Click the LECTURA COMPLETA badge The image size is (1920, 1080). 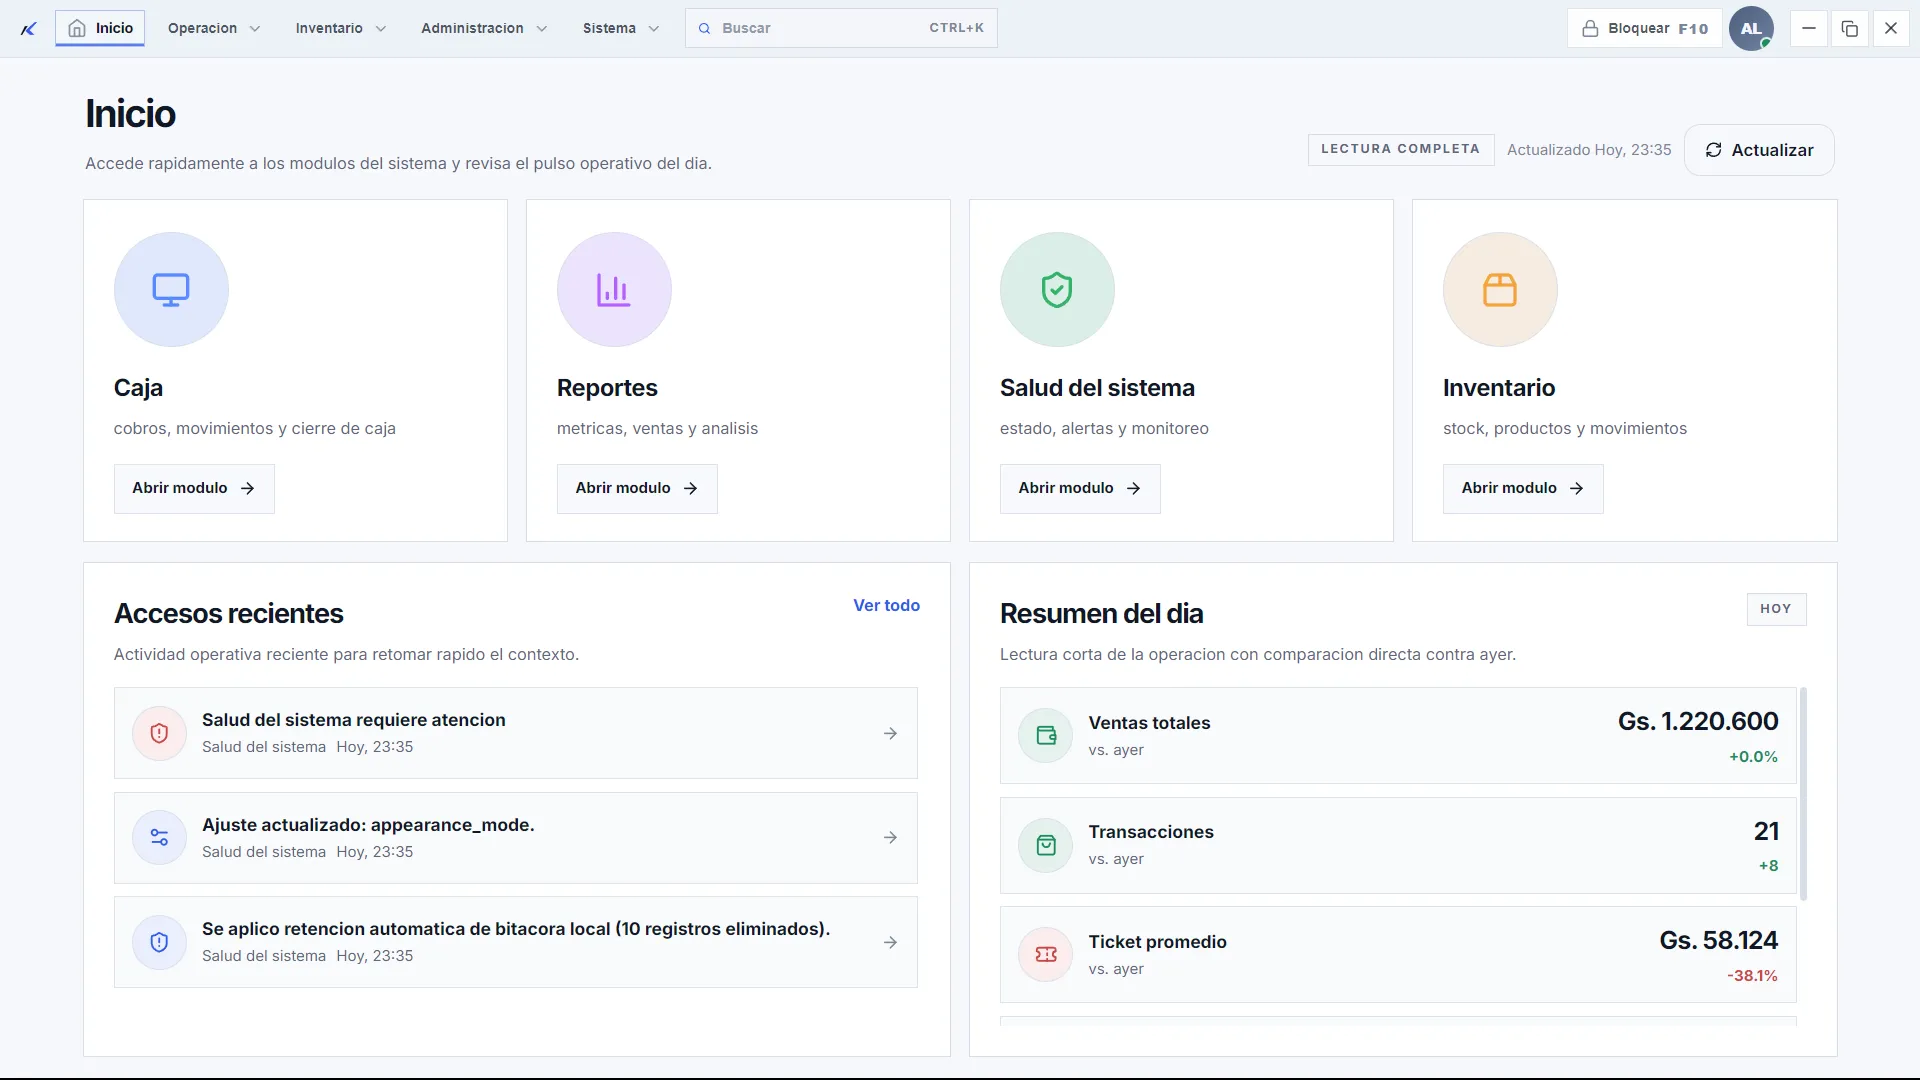[1400, 149]
